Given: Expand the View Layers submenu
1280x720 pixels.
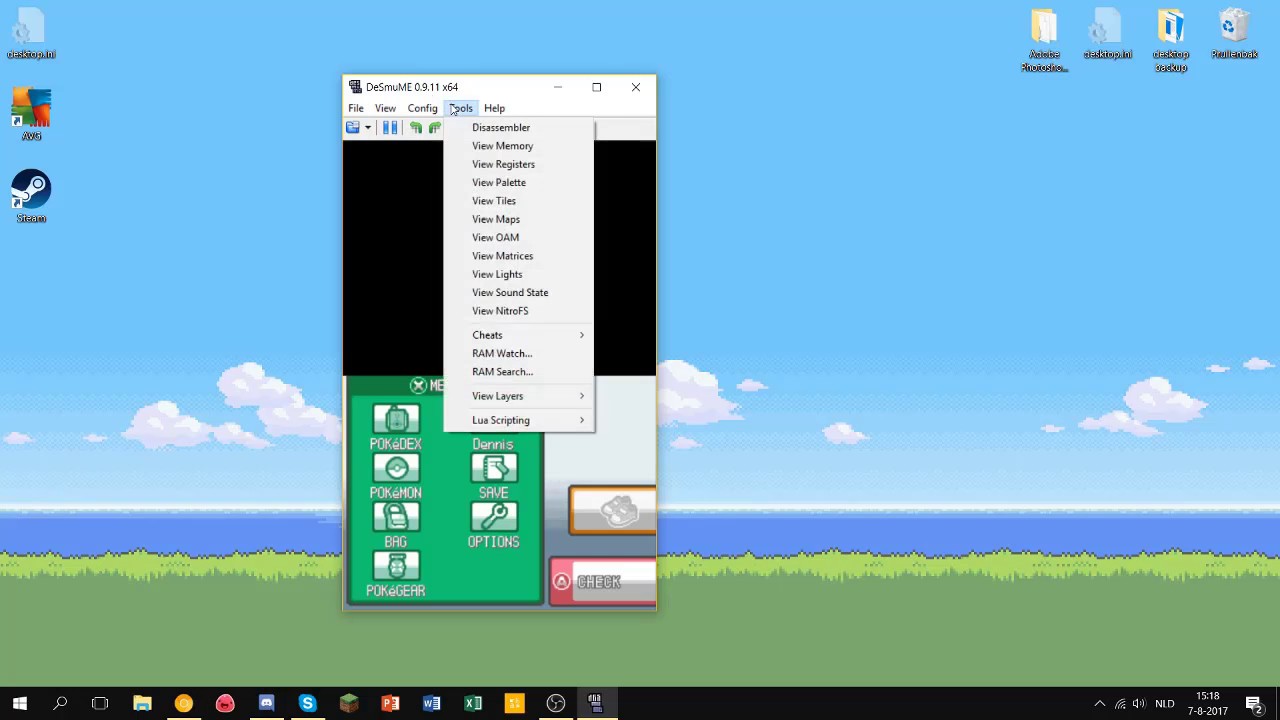Looking at the screenshot, I should click(519, 396).
